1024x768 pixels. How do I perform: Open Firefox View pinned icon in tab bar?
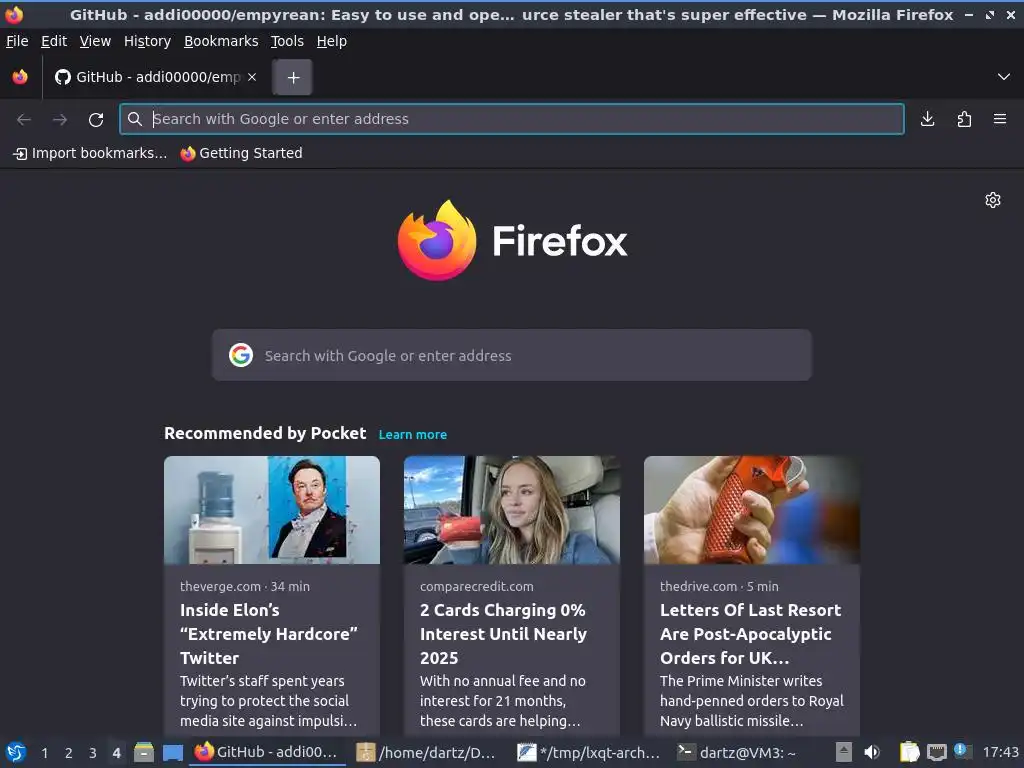click(20, 77)
